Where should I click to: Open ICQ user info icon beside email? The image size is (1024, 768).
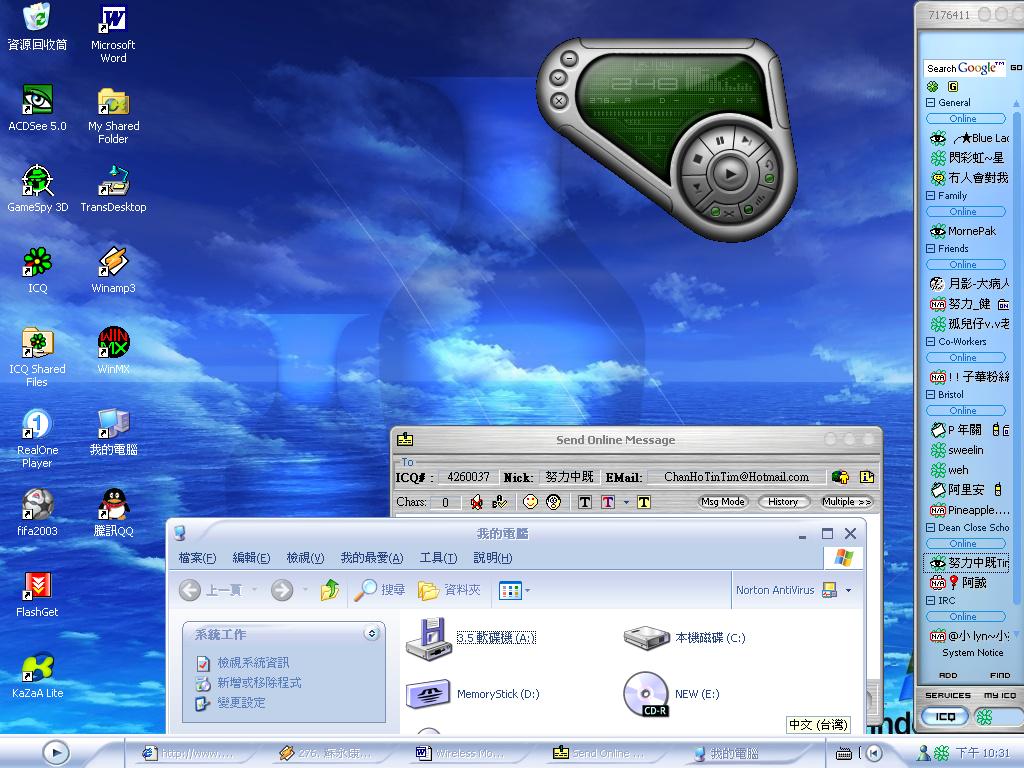(866, 477)
